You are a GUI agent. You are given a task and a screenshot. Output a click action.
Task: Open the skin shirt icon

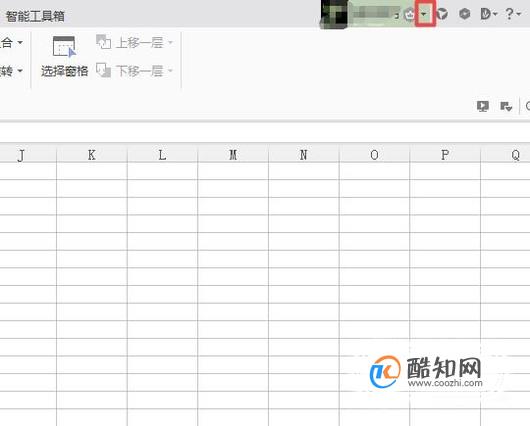click(442, 14)
